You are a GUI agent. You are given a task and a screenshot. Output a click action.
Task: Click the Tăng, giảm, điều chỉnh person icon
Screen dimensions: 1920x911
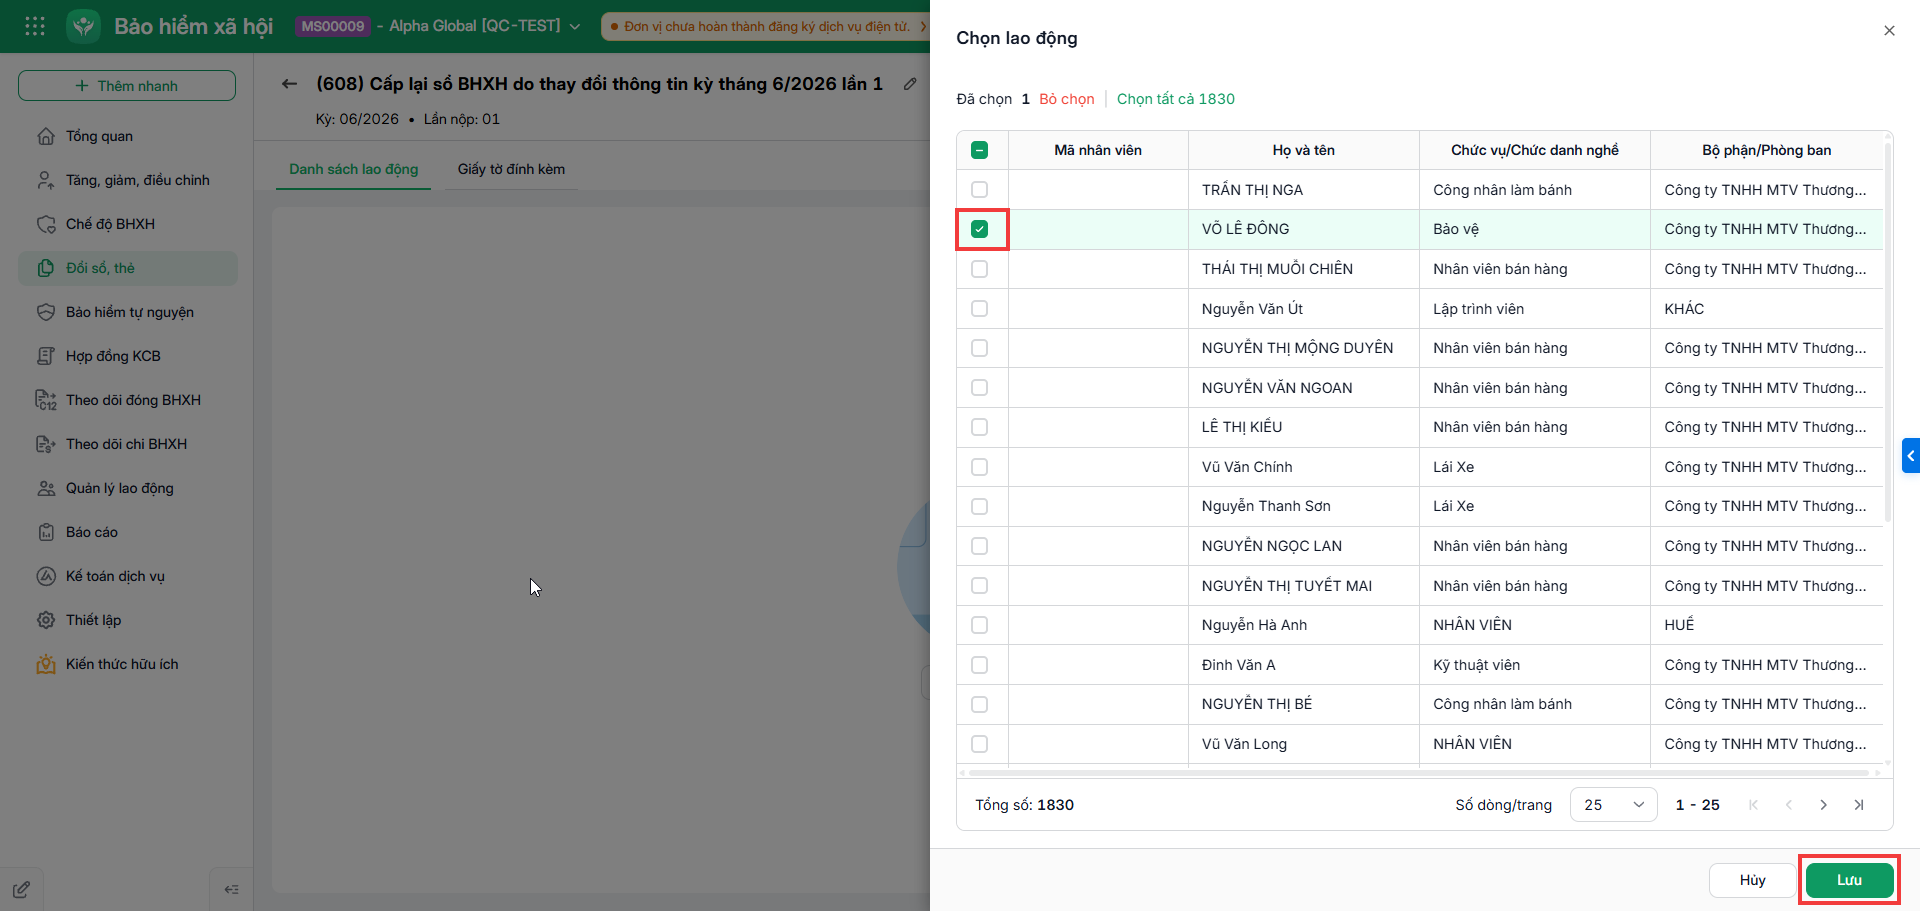[x=46, y=180]
